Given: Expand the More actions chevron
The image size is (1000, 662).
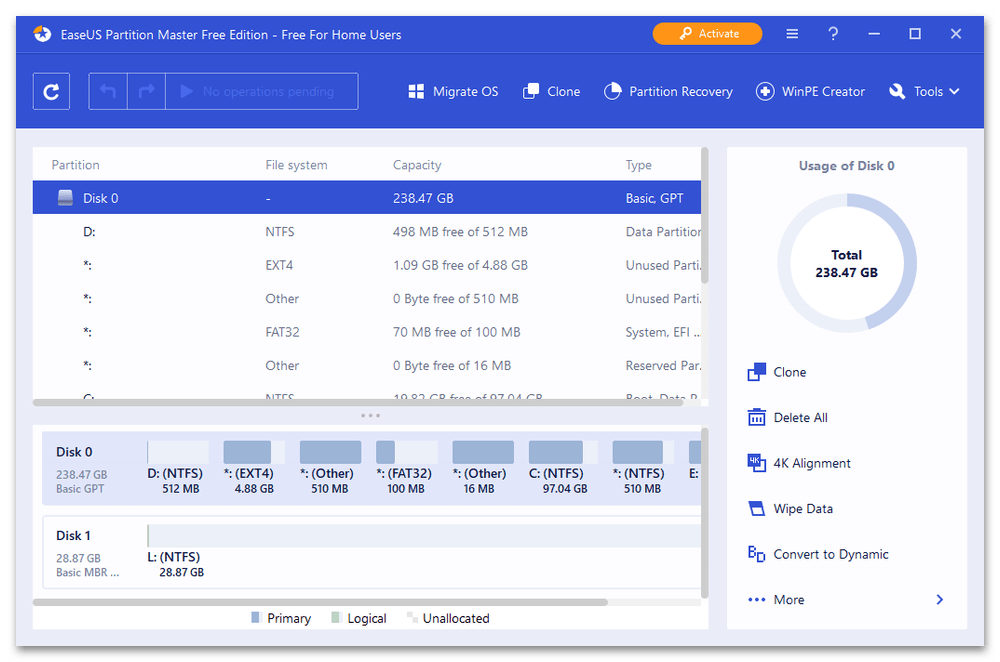Looking at the screenshot, I should 939,600.
